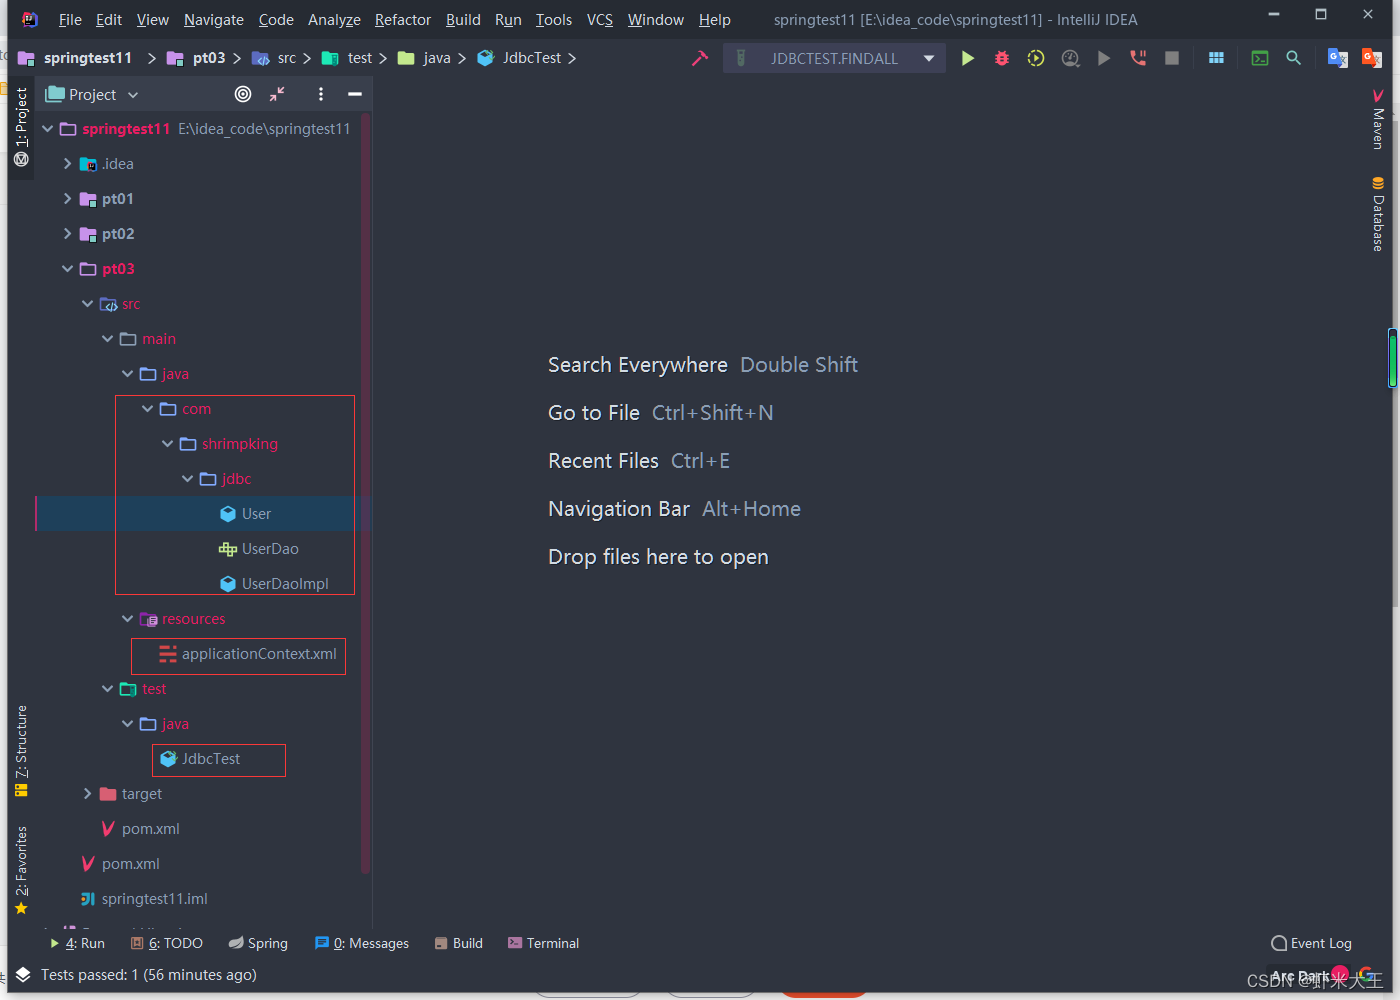Open the Messages tool window tab
The height and width of the screenshot is (1000, 1400).
pyautogui.click(x=362, y=943)
